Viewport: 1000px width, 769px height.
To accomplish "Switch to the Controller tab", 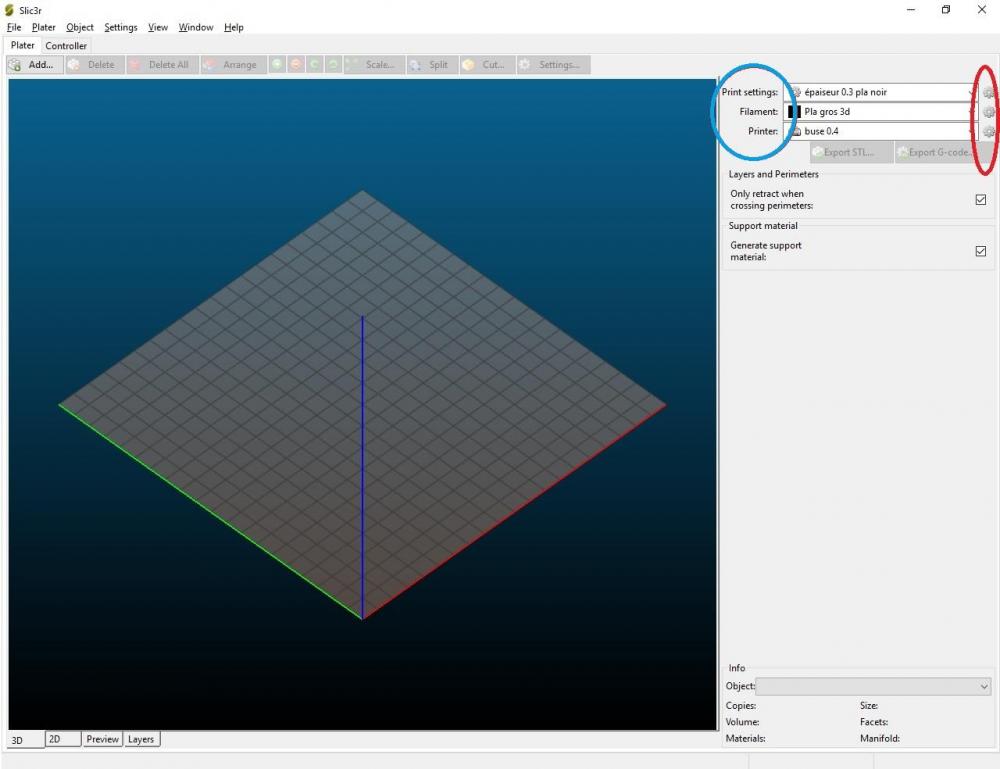I will (66, 46).
